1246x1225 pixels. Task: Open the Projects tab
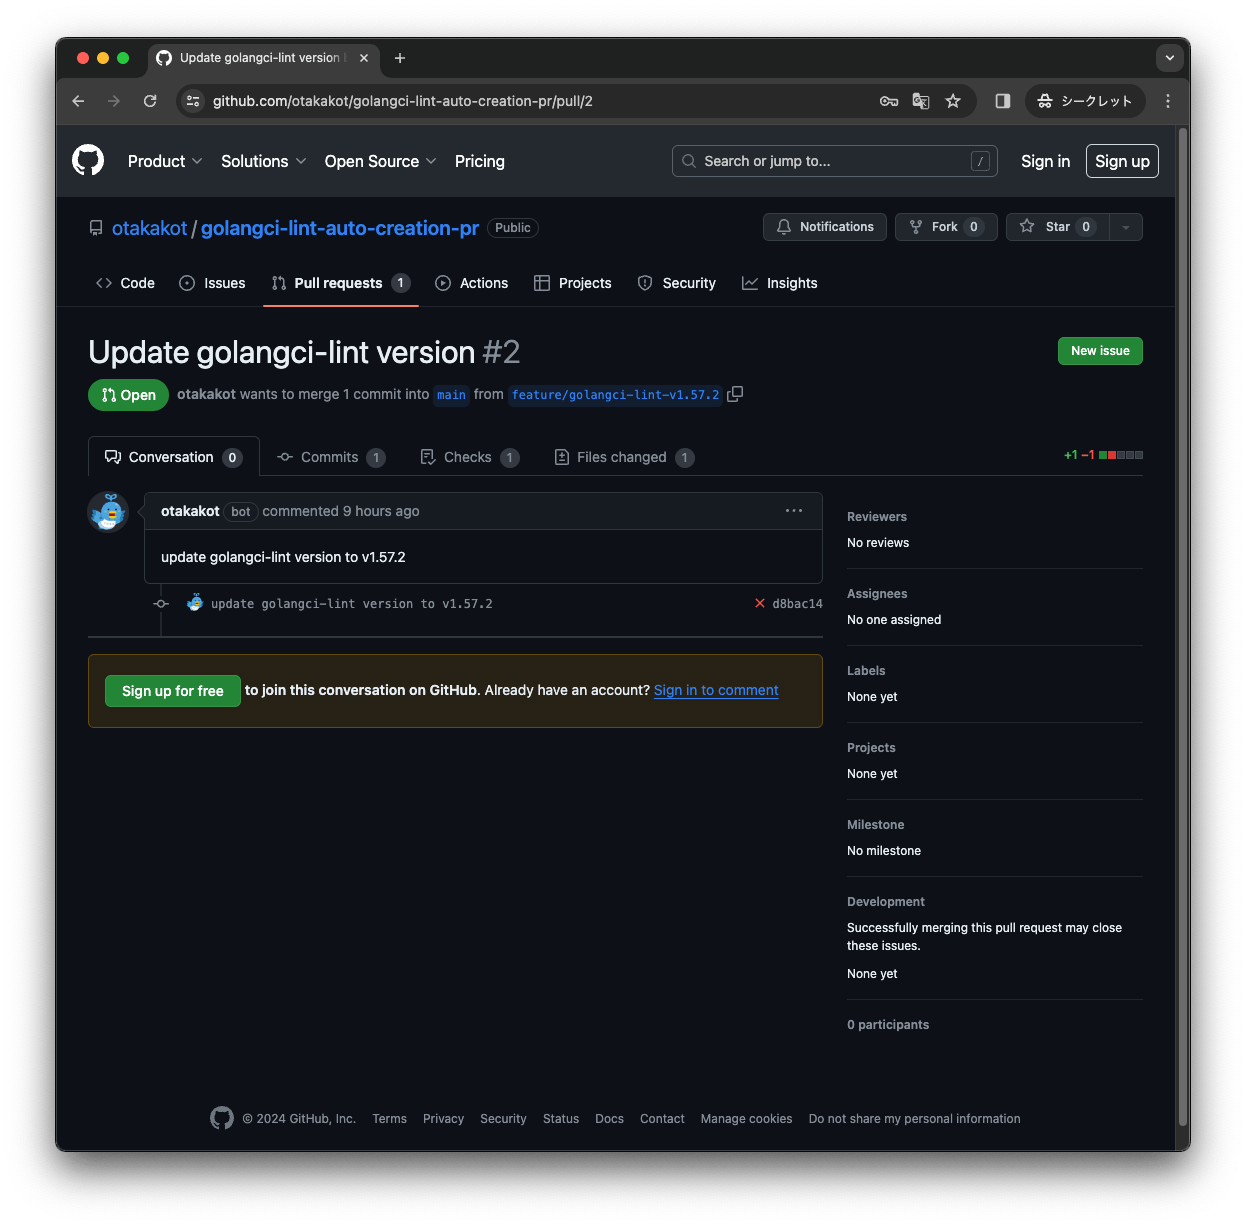pos(573,283)
